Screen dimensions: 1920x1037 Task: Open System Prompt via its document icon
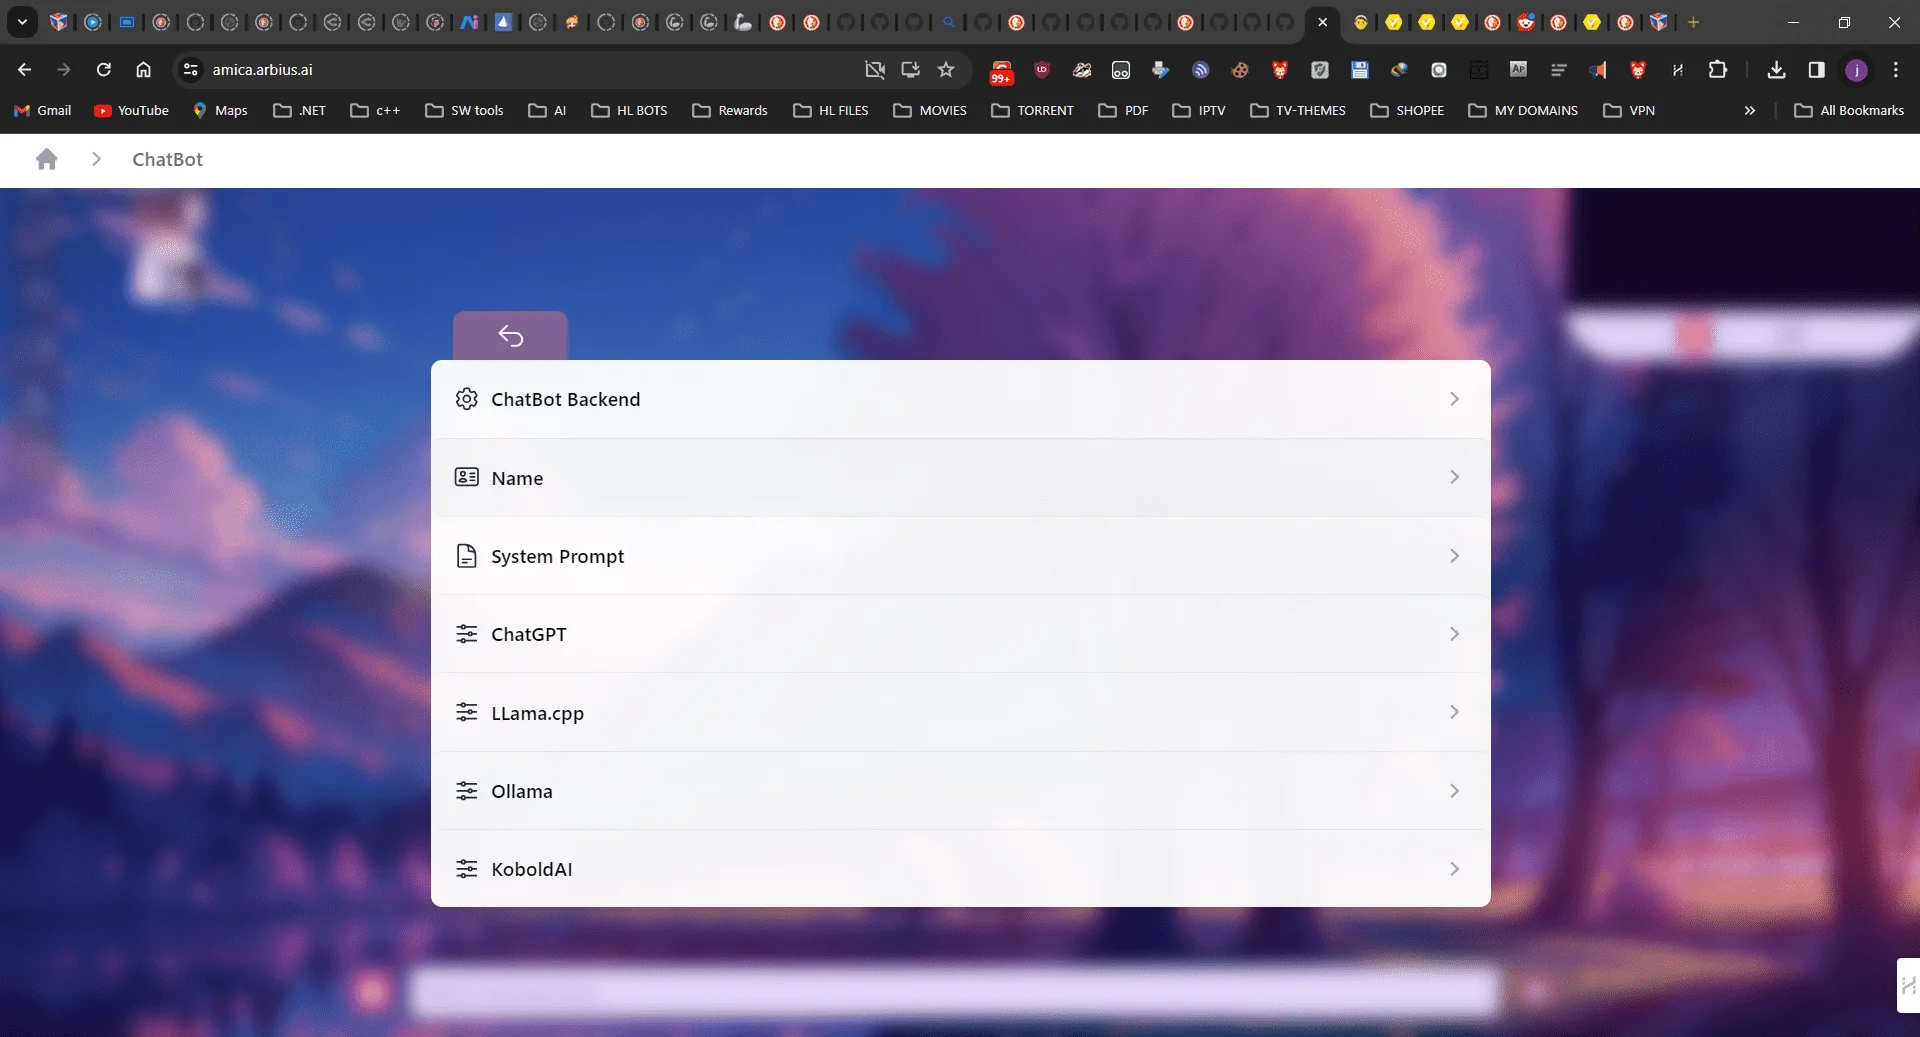tap(466, 556)
